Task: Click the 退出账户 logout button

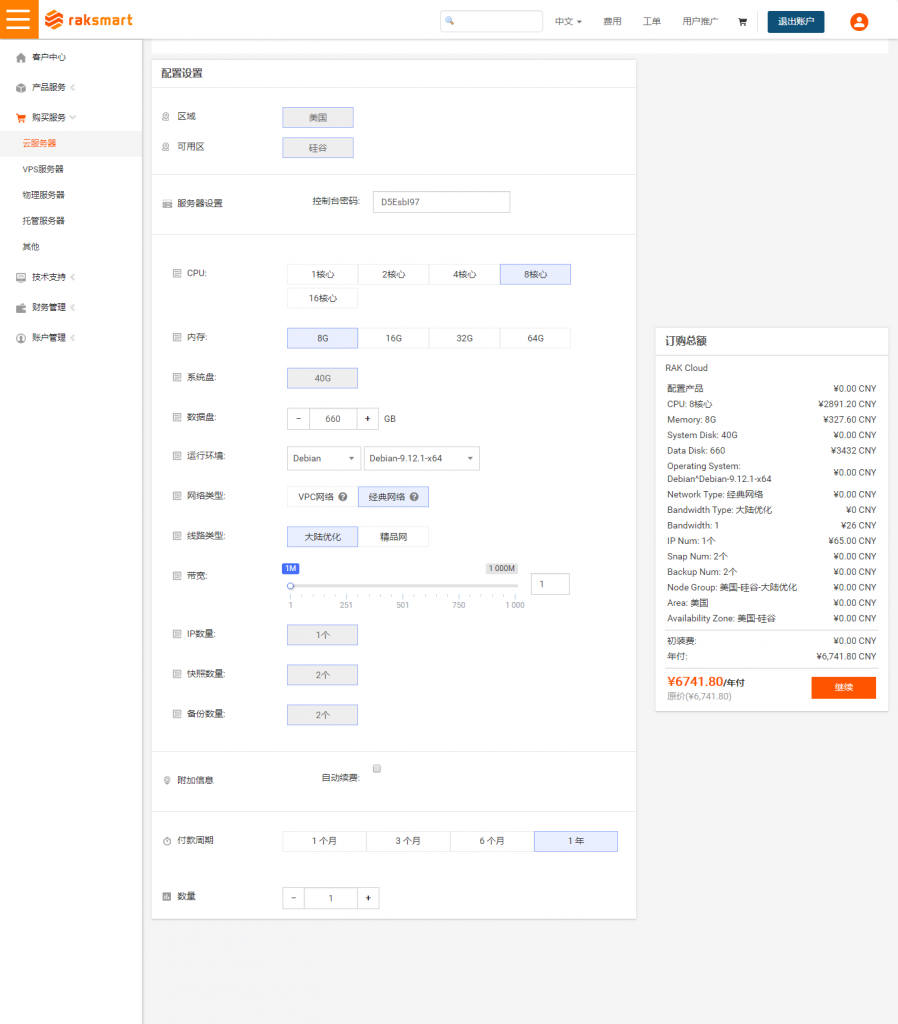Action: 795,22
